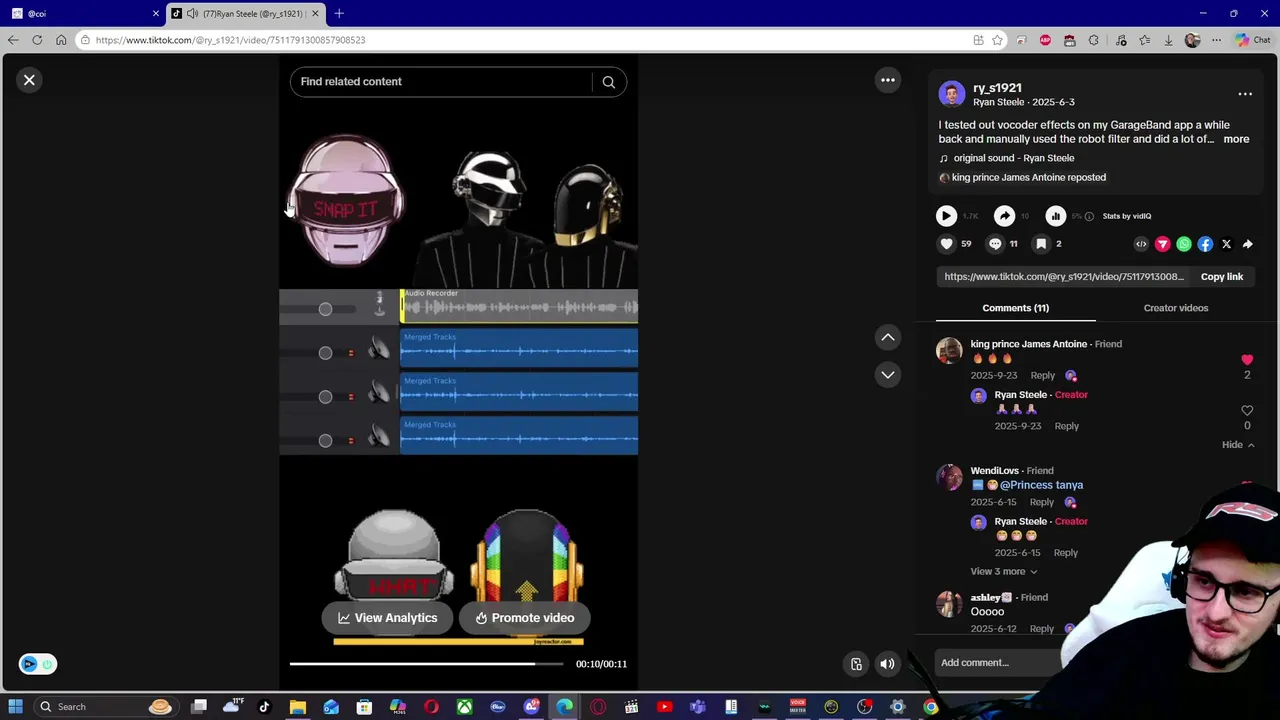Go to the next video with the down arrow

click(887, 374)
